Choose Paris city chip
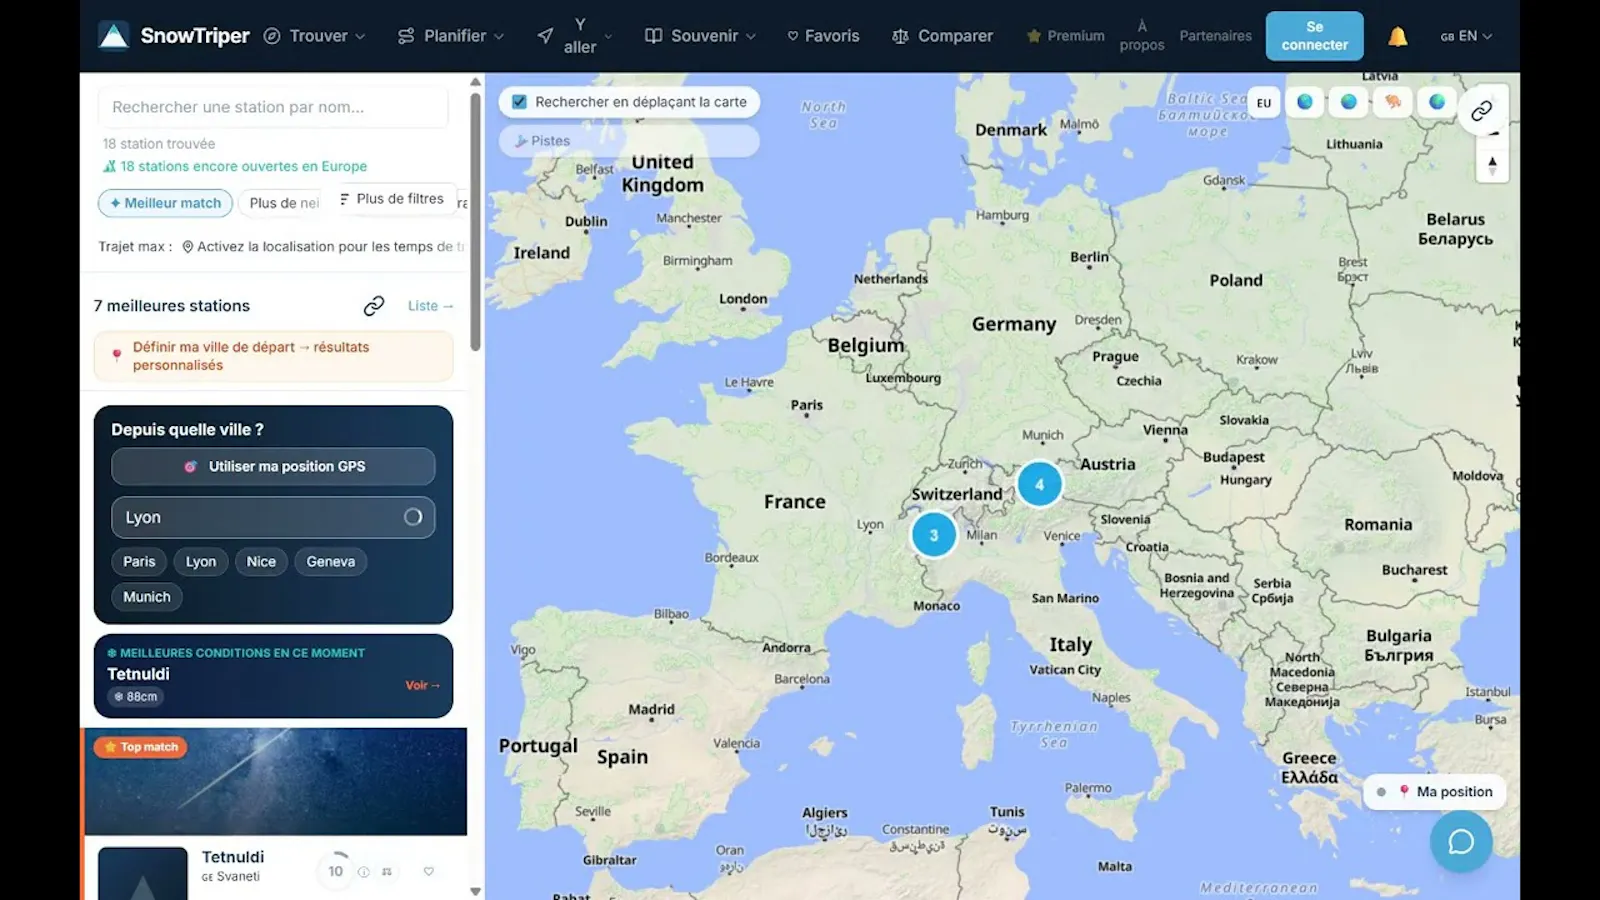Image resolution: width=1600 pixels, height=900 pixels. 139,562
